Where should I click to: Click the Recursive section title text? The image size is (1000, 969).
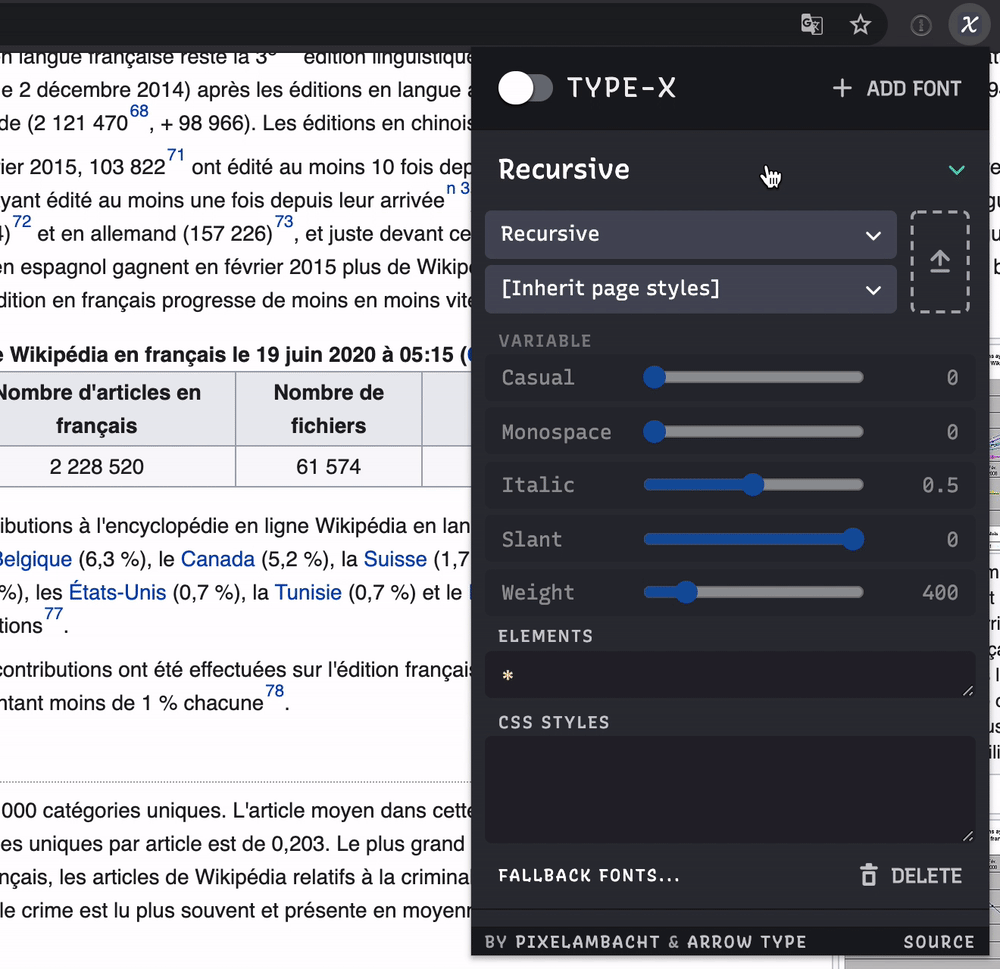pos(564,170)
